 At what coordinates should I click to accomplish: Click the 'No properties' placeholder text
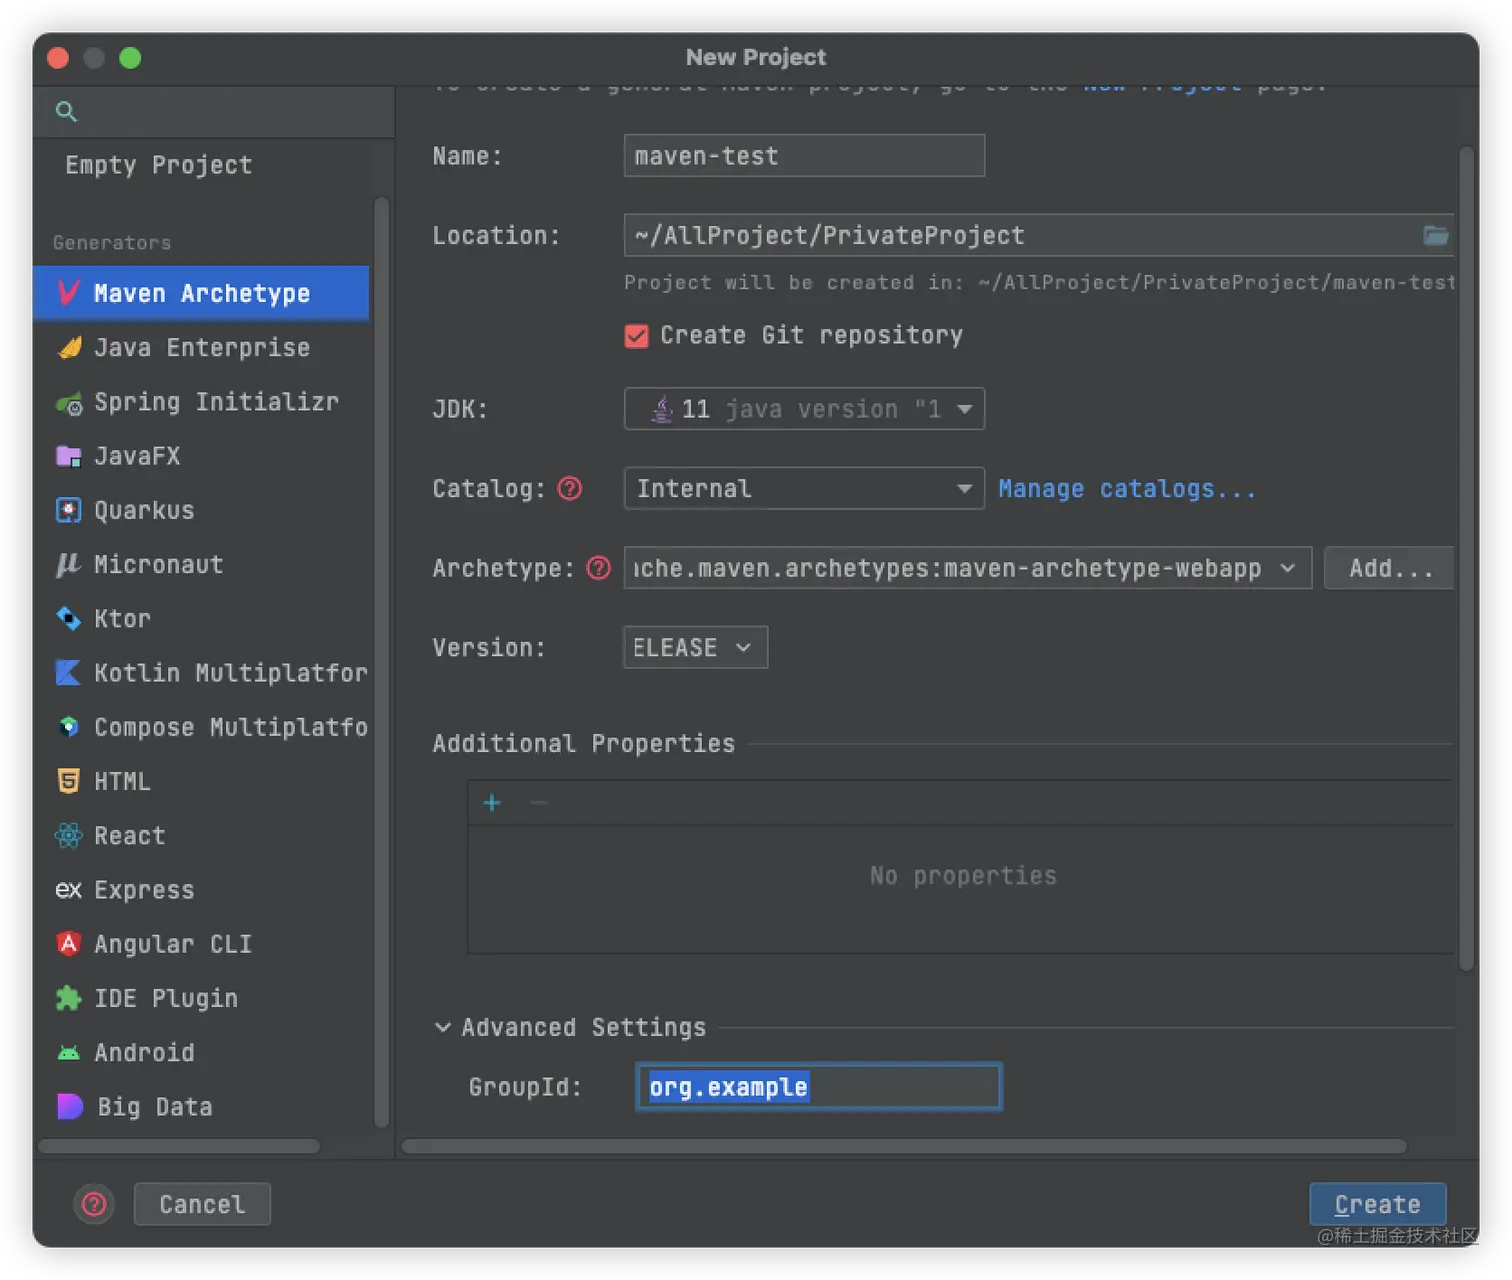pos(963,876)
